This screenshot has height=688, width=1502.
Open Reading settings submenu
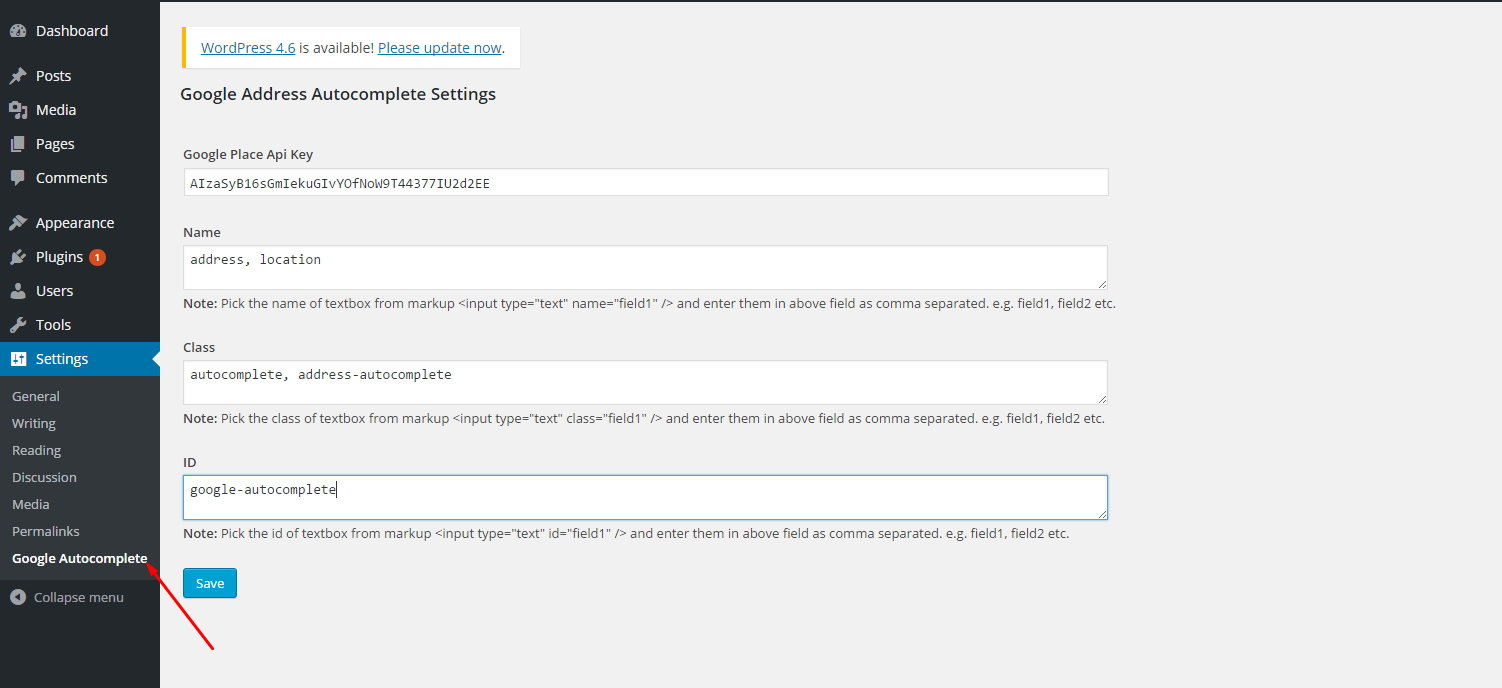click(36, 450)
